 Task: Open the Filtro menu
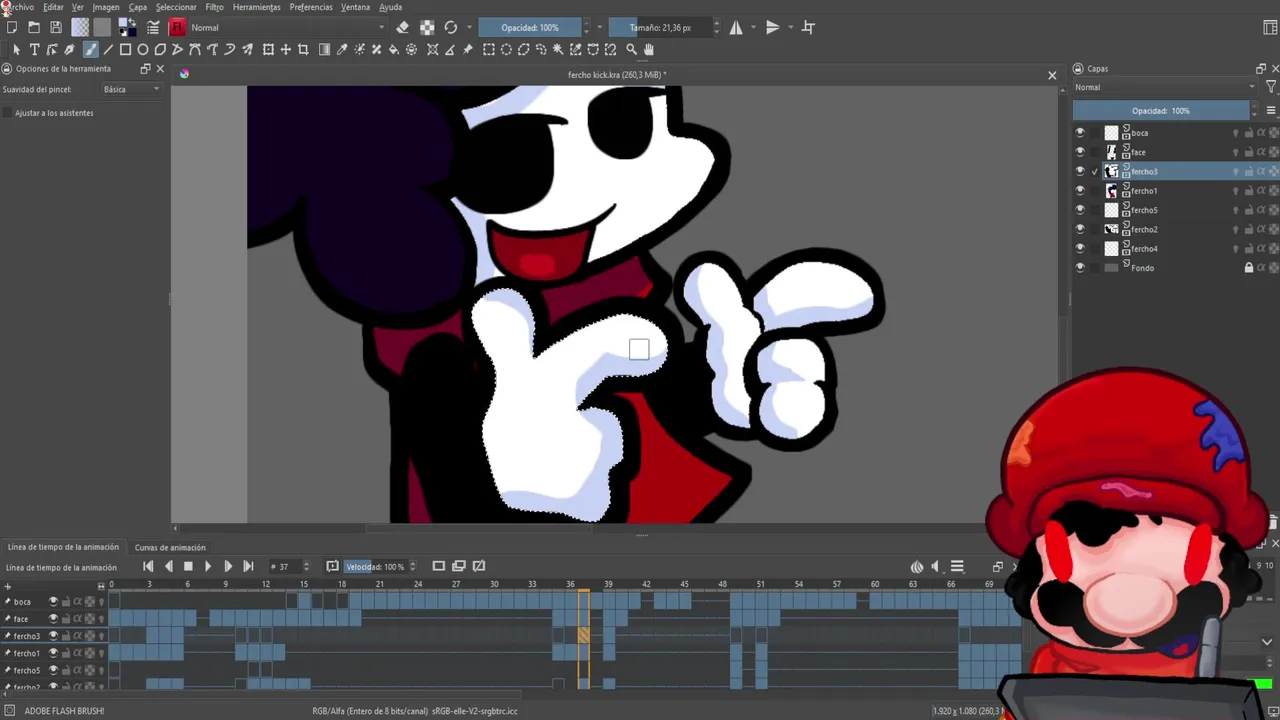point(215,7)
